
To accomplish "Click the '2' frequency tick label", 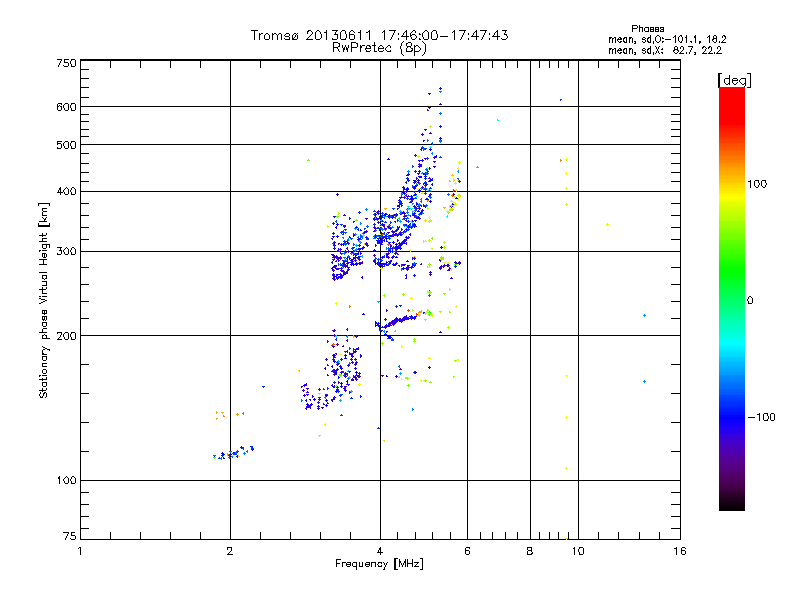I will (x=230, y=551).
